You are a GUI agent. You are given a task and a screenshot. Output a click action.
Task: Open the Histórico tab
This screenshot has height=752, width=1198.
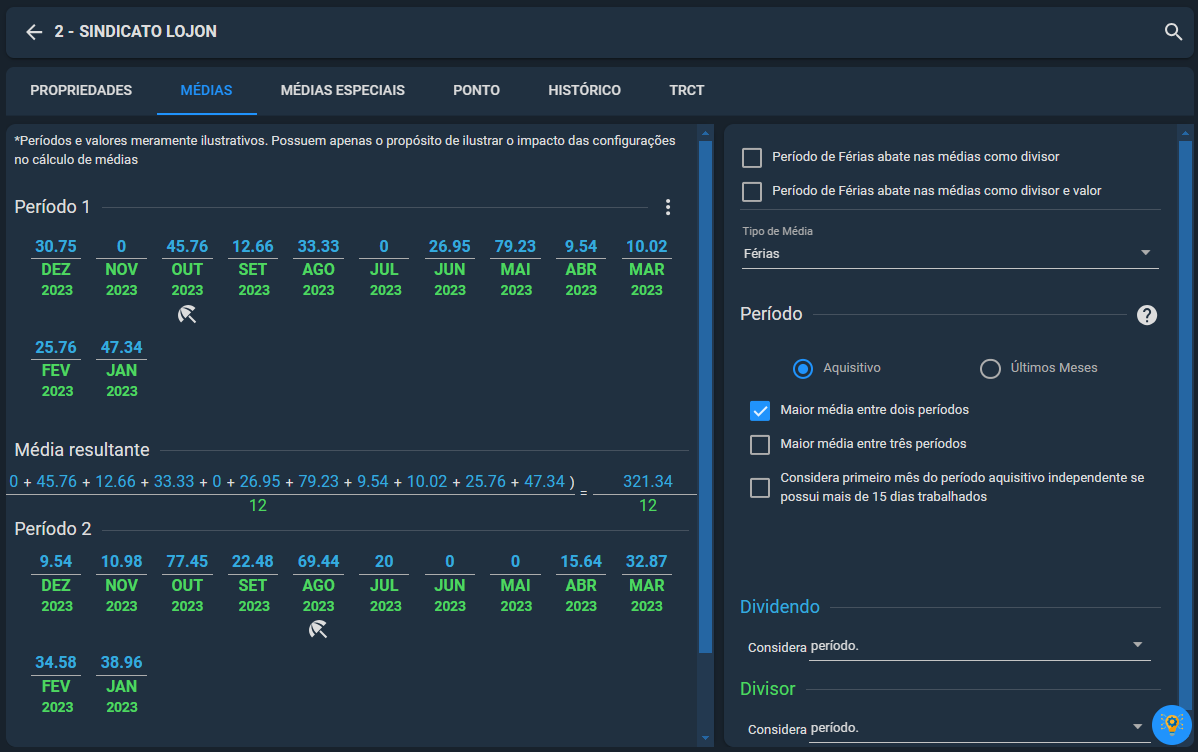[x=584, y=90]
